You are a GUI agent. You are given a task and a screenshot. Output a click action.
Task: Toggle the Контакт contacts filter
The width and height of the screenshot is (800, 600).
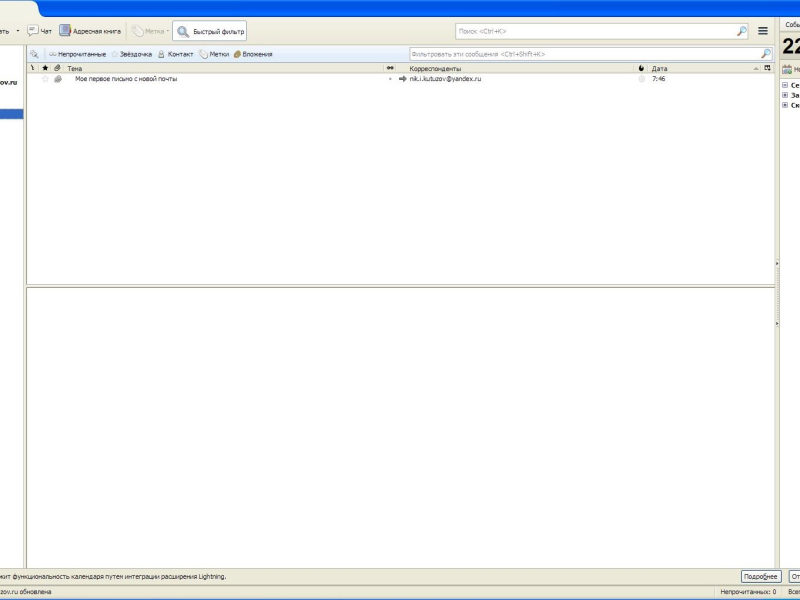[176, 54]
